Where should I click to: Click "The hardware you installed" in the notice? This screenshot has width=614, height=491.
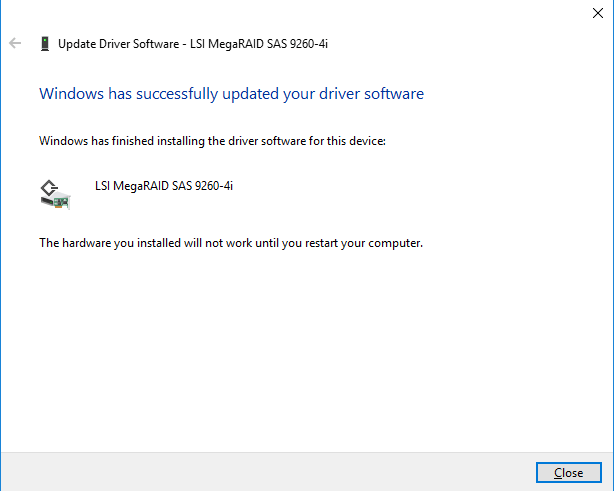[x=112, y=243]
